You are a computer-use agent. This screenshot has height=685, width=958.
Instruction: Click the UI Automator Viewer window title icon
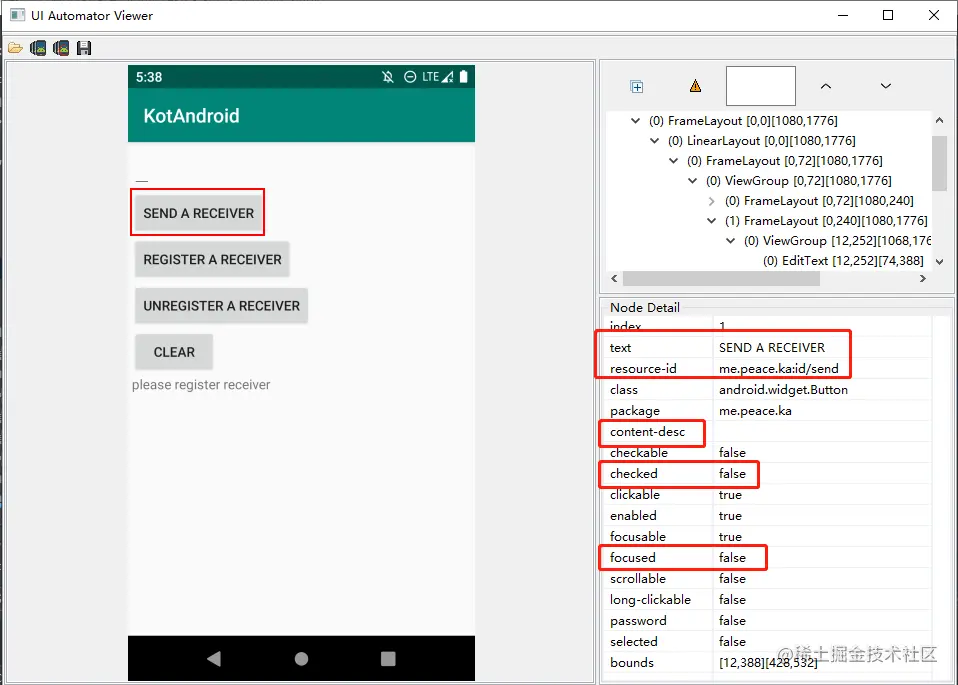point(18,15)
